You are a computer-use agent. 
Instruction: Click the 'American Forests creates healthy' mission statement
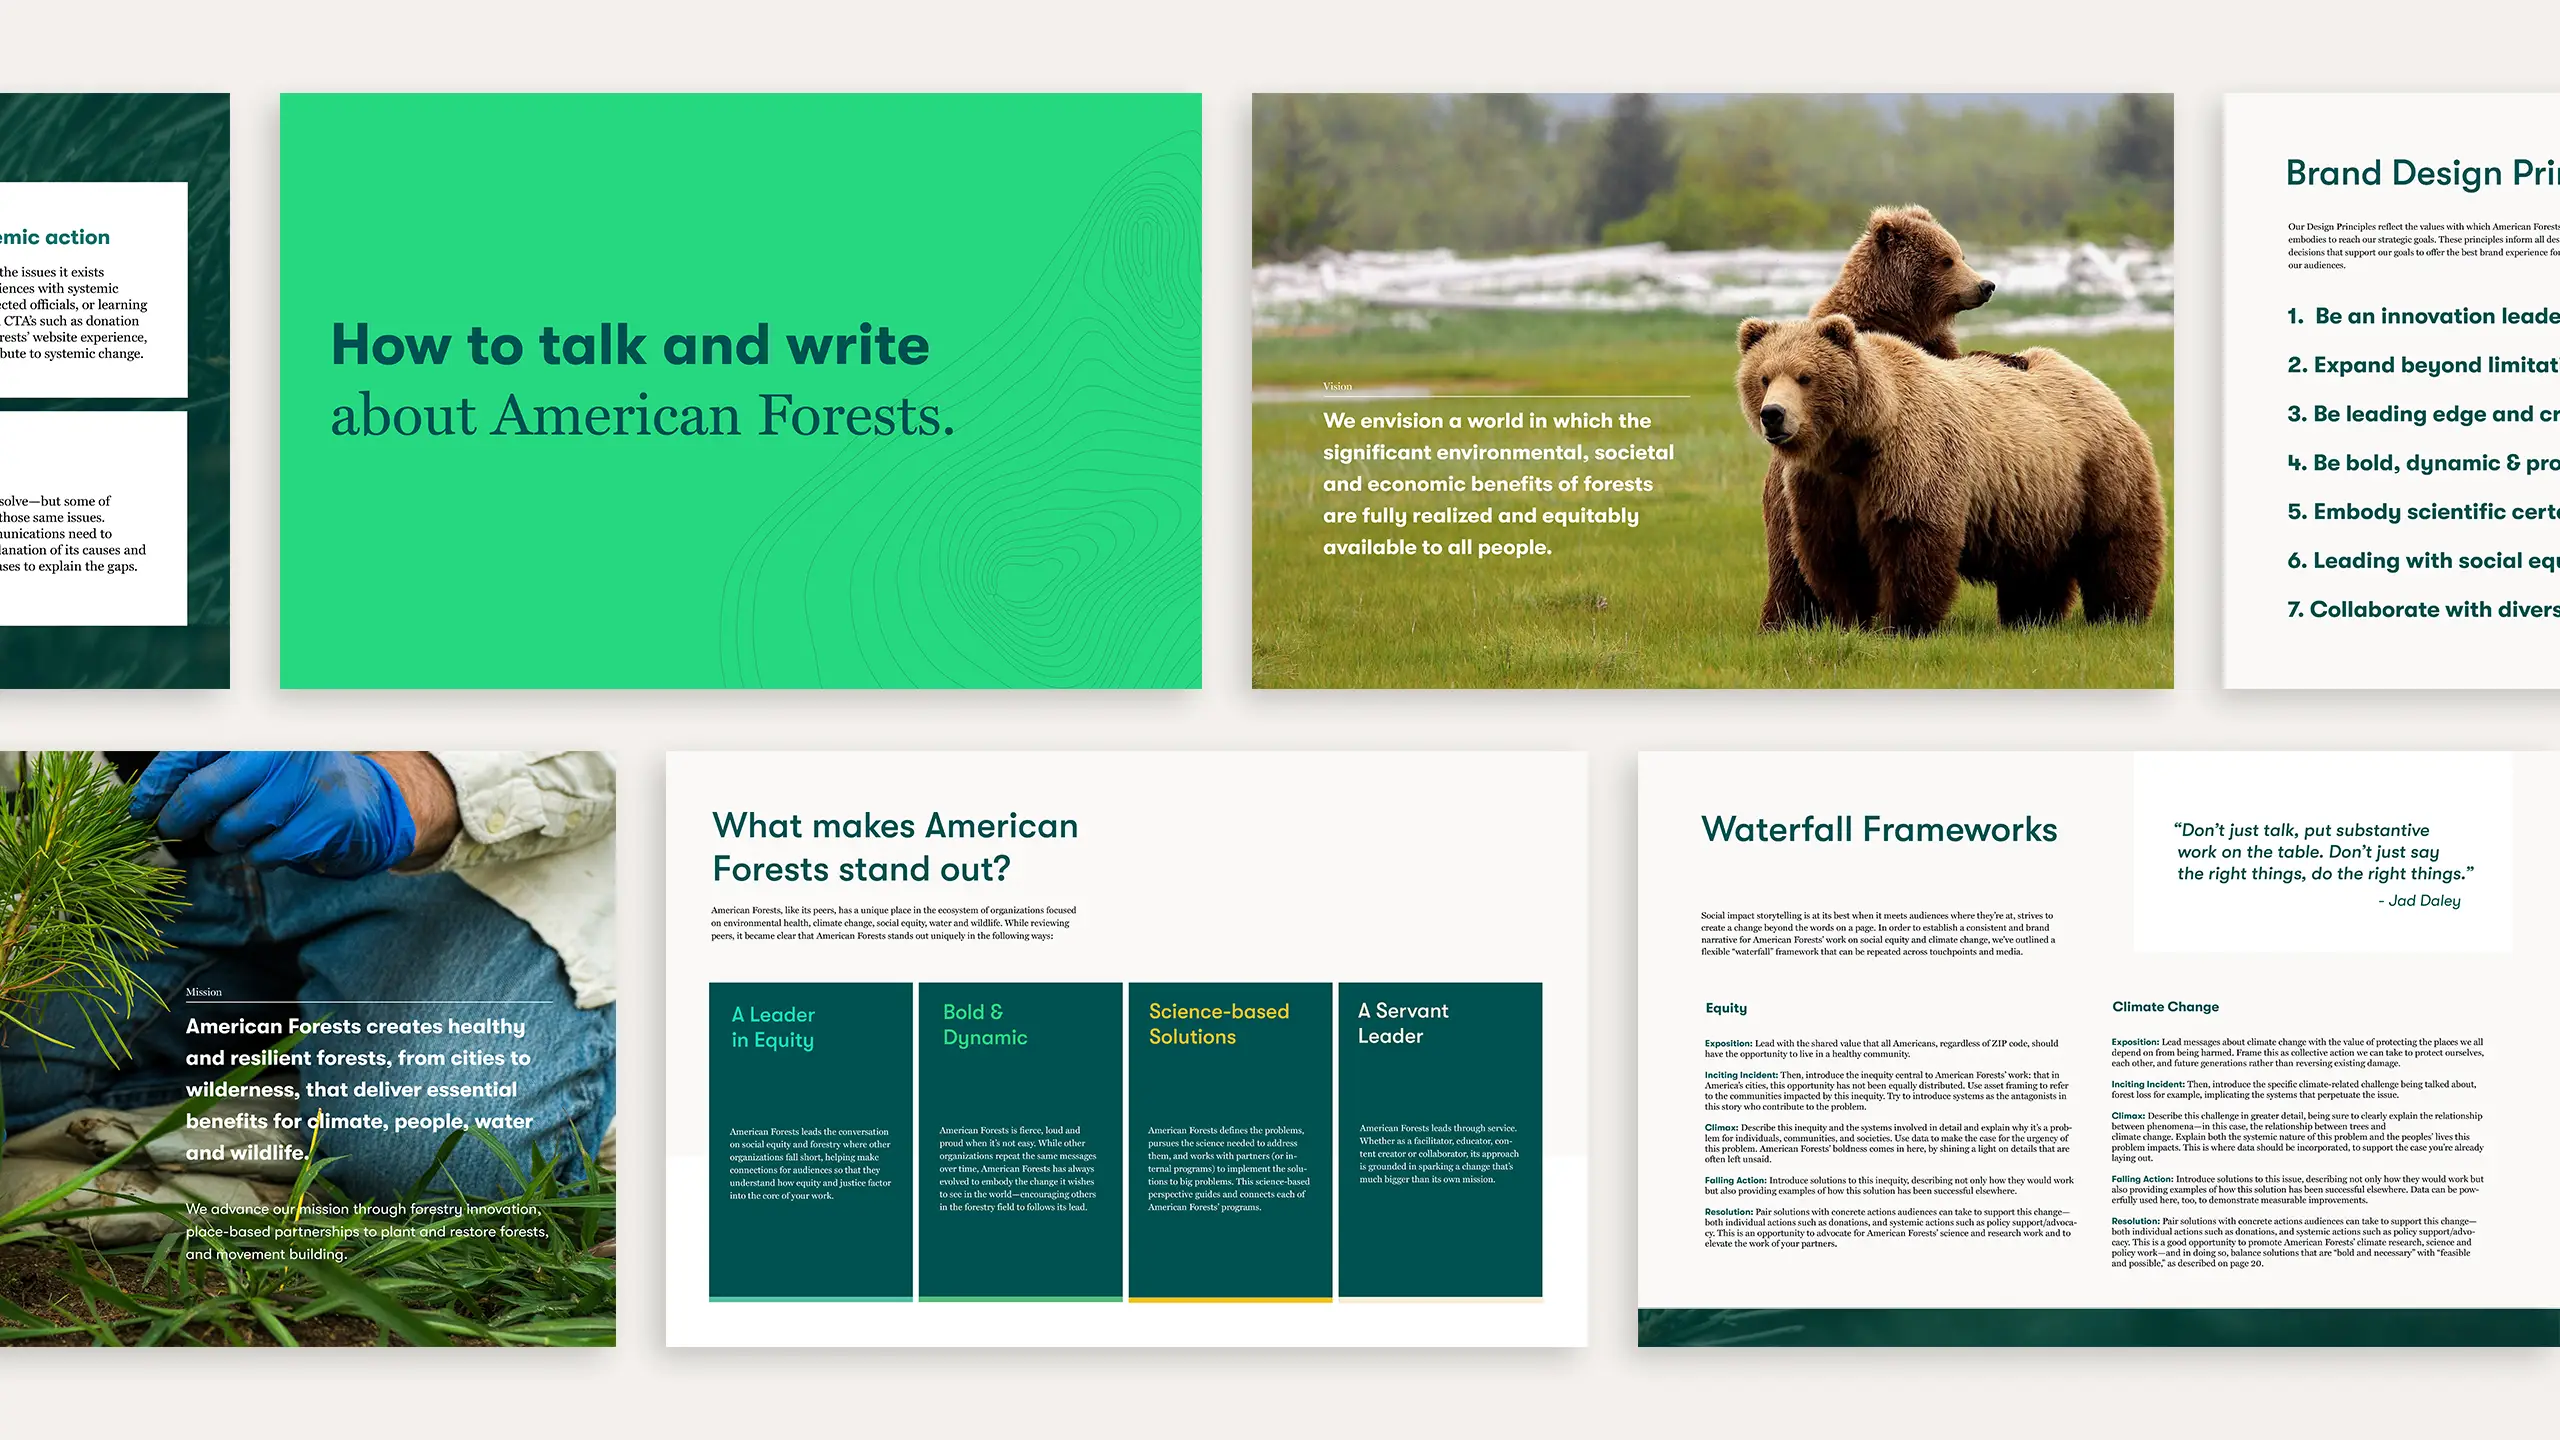tap(360, 1089)
